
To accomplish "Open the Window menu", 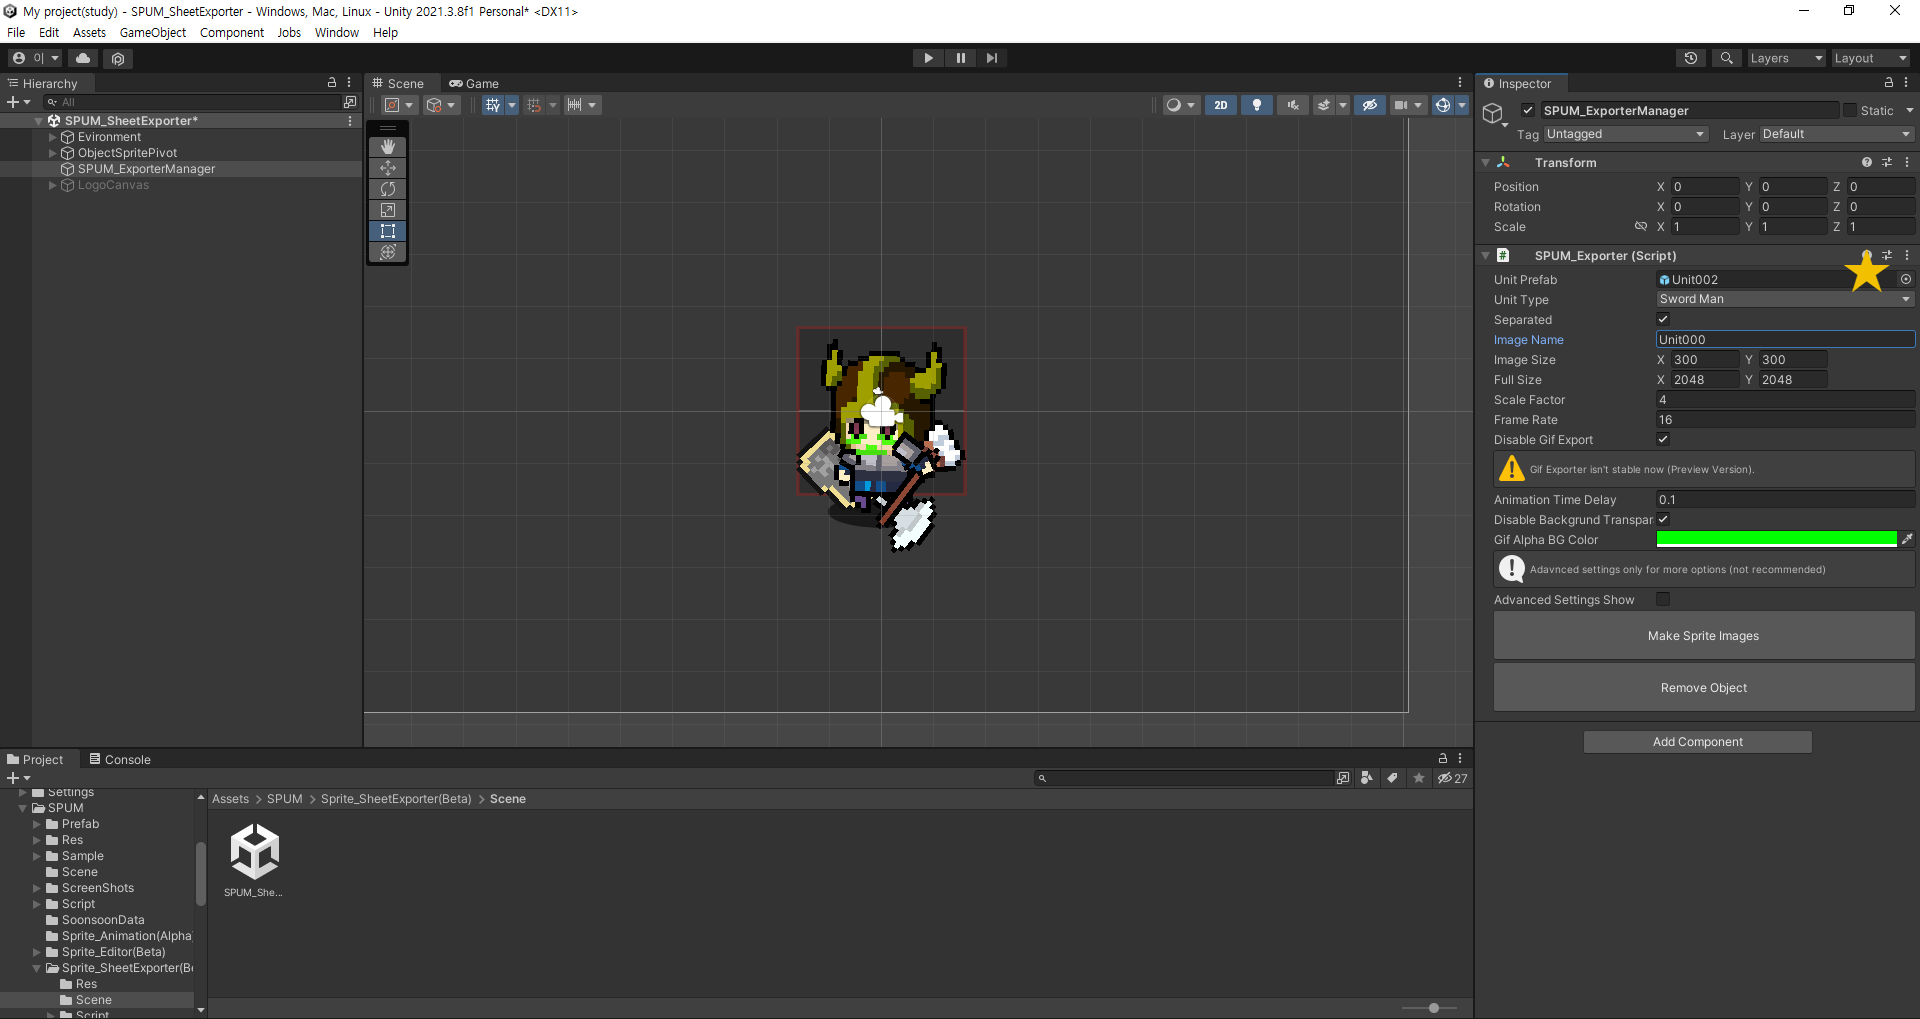I will pyautogui.click(x=337, y=33).
